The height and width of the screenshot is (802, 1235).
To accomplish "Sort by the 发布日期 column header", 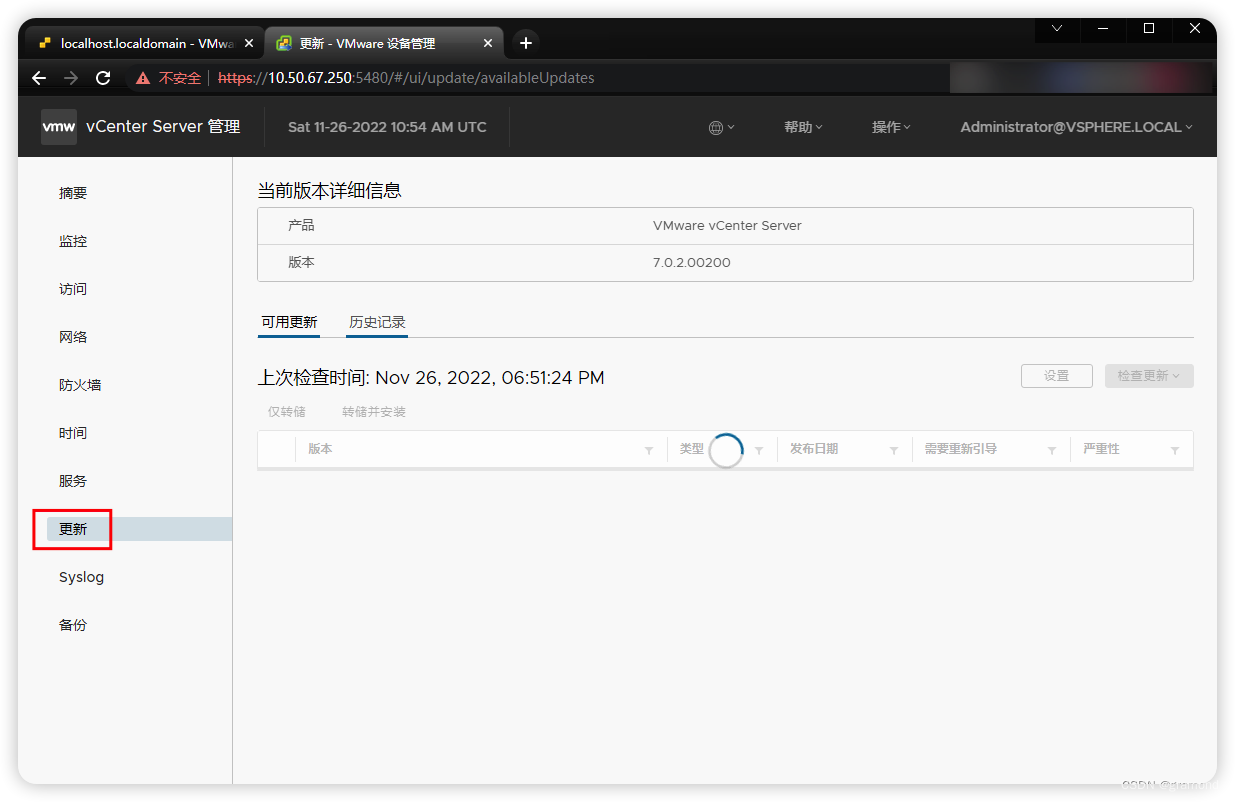I will (x=814, y=450).
